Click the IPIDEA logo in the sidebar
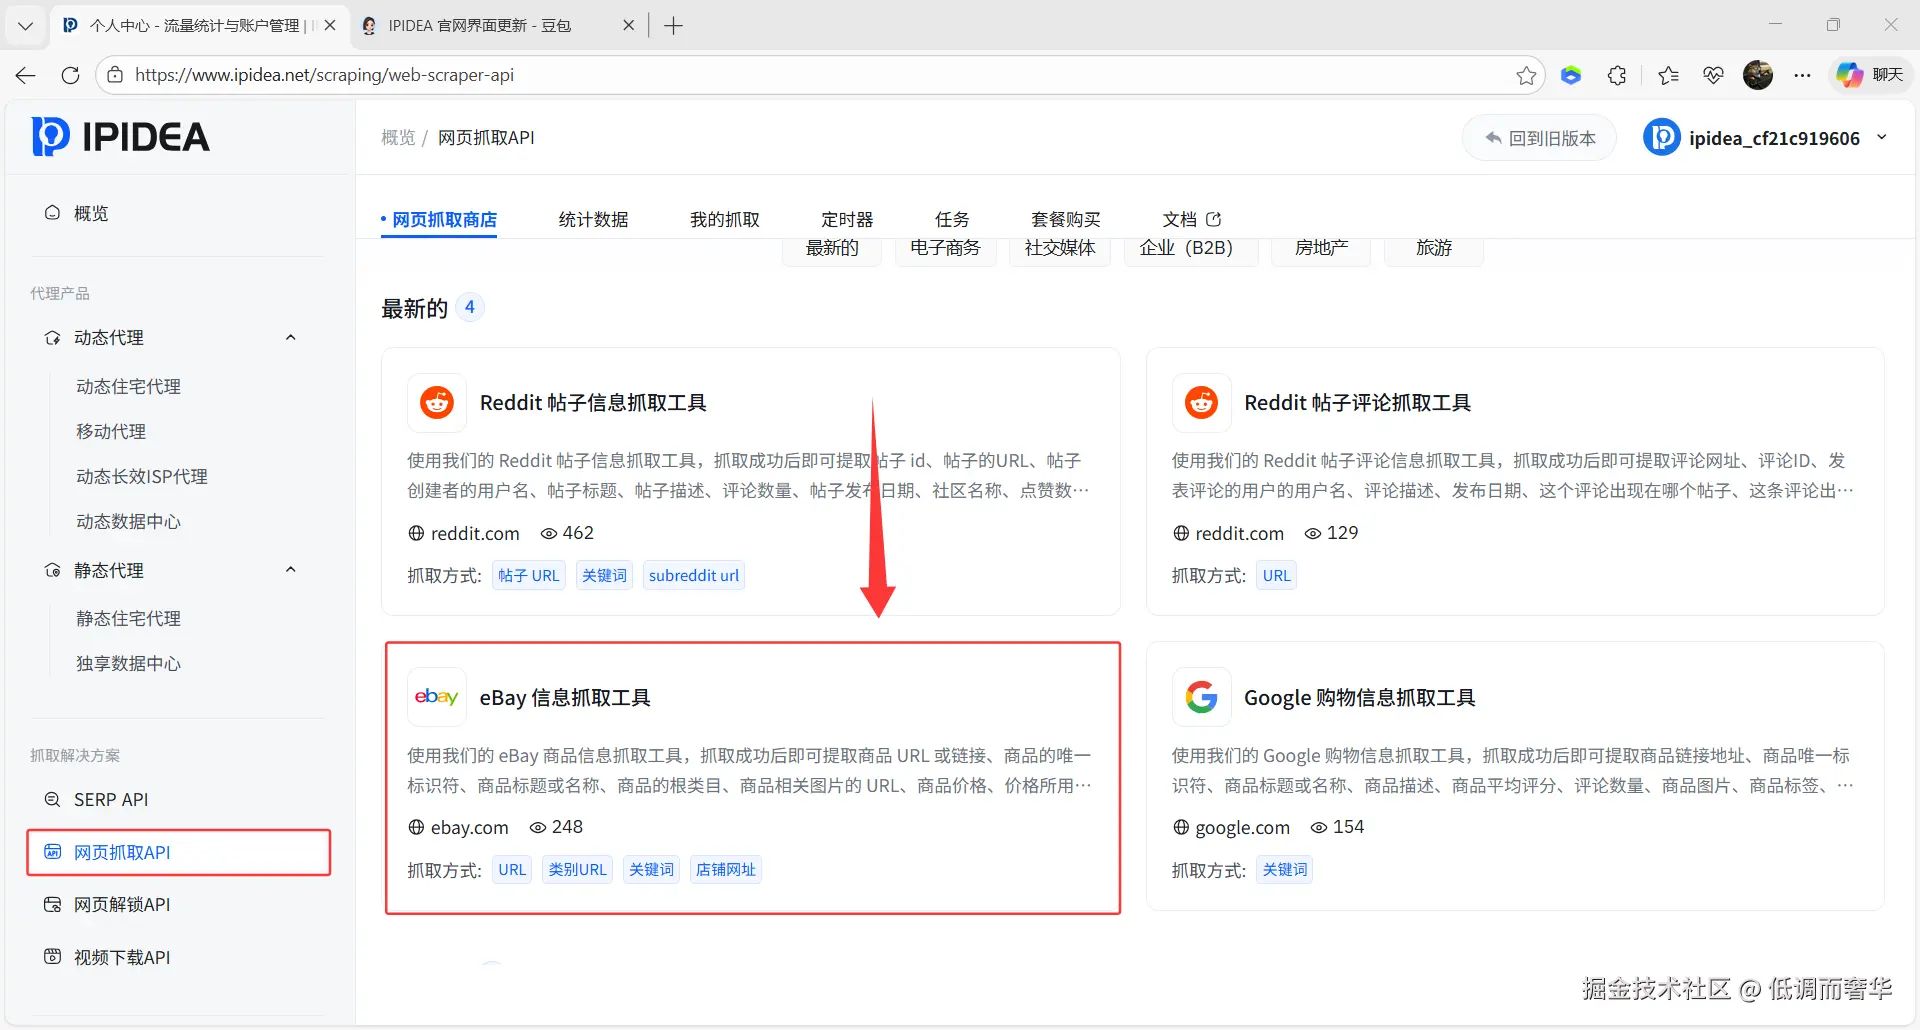 click(x=121, y=137)
